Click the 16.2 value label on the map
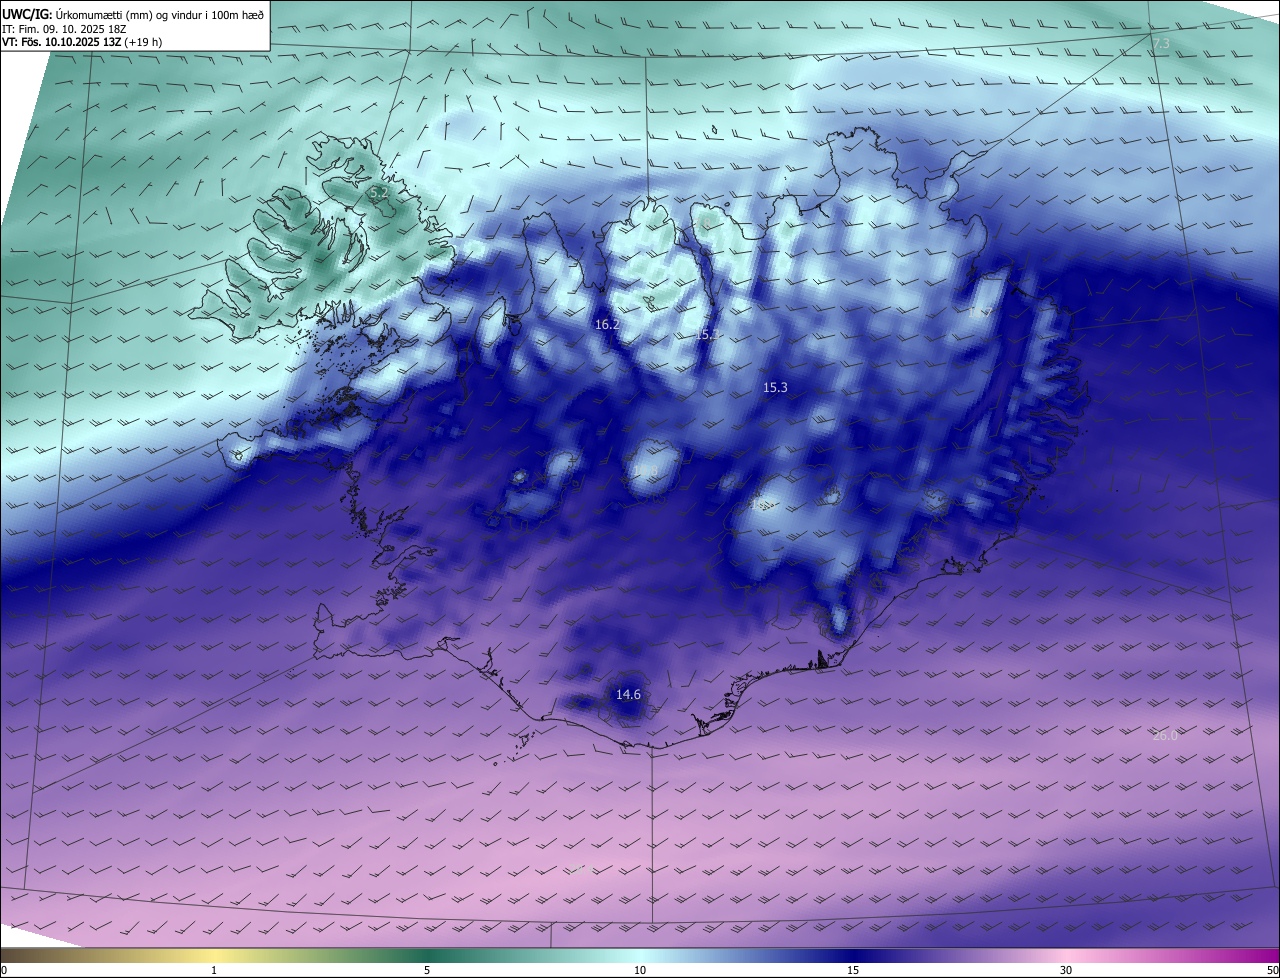Image resolution: width=1280 pixels, height=978 pixels. click(x=607, y=325)
